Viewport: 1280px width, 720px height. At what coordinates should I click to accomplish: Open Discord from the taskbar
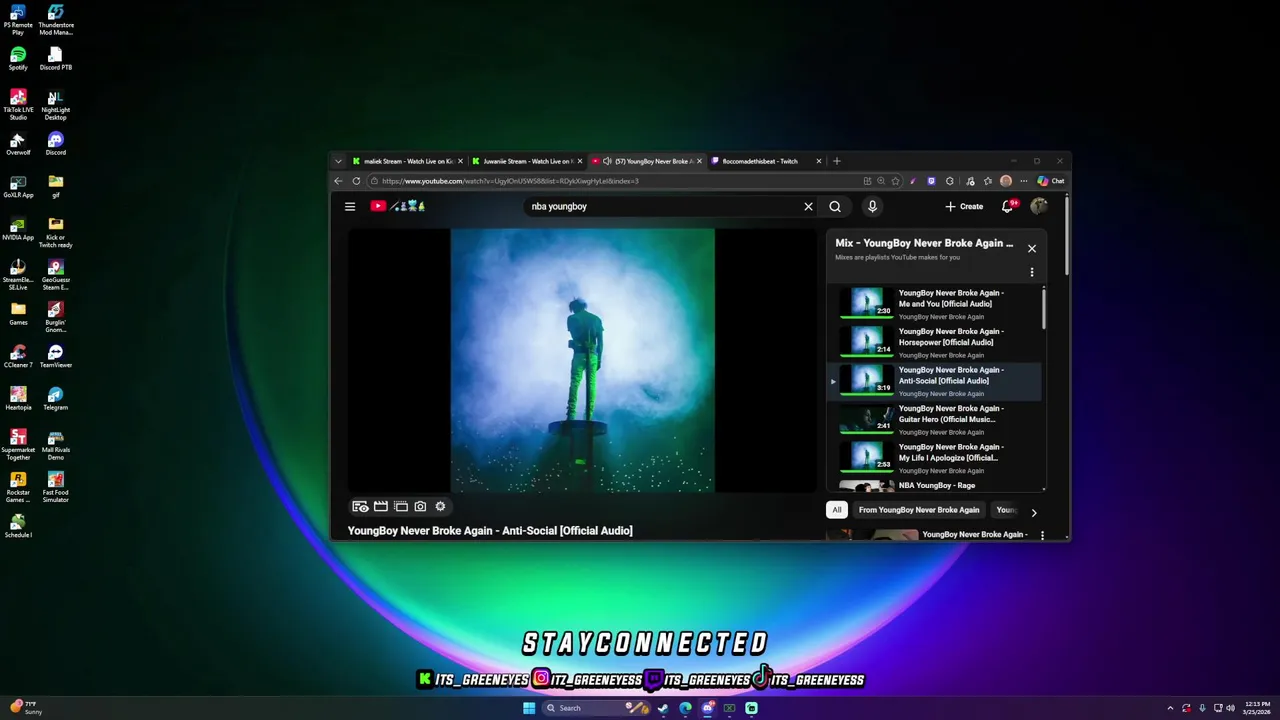pos(707,708)
